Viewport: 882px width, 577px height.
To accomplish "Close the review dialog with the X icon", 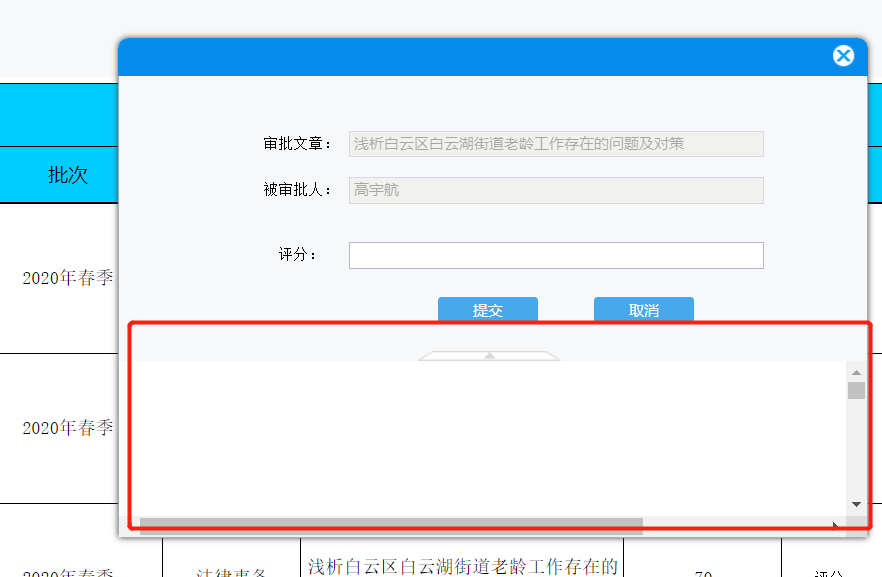I will pyautogui.click(x=843, y=56).
